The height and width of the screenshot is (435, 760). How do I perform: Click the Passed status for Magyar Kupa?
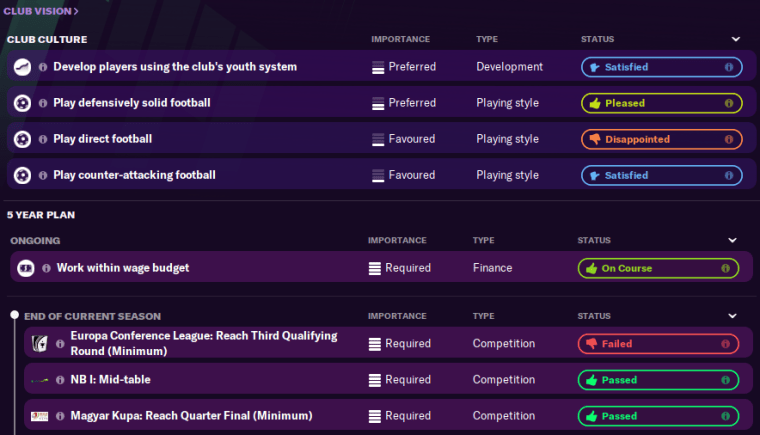(x=657, y=416)
